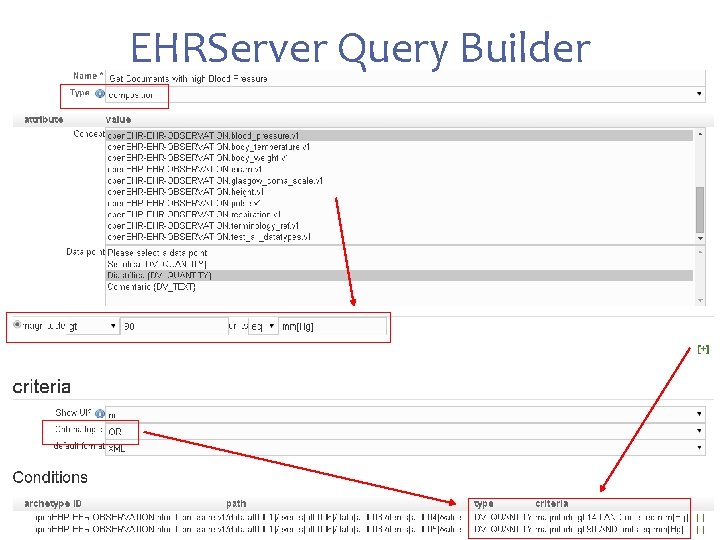Screen dimensions: 720x540
Task: Open the Criteria logic dropdown showing OR
Action: [x=405, y=431]
